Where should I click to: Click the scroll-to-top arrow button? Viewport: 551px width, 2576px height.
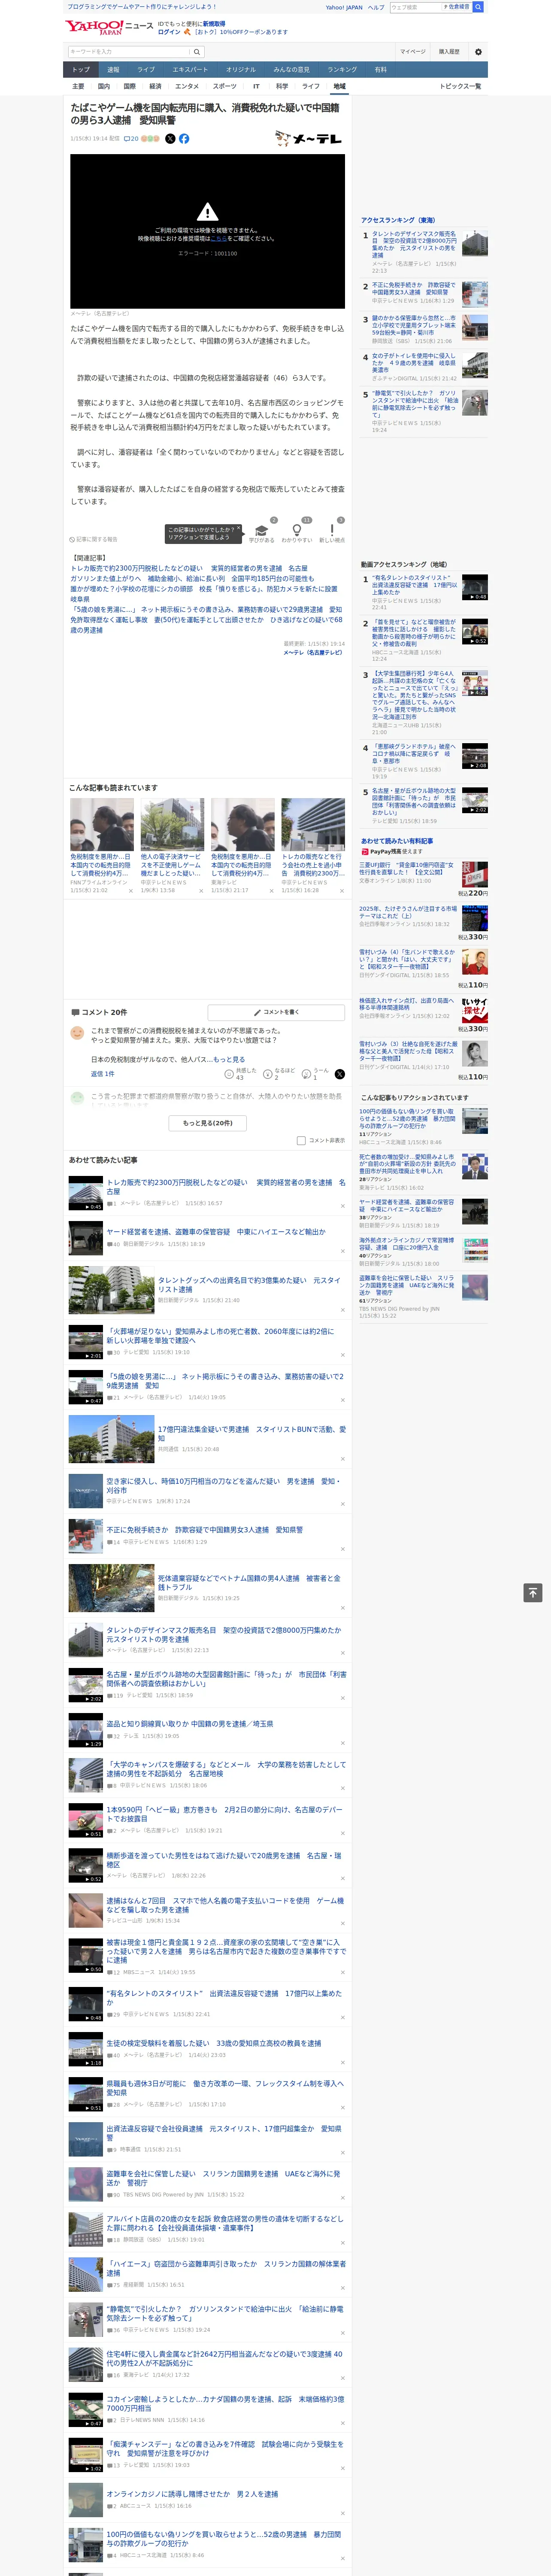coord(533,1593)
